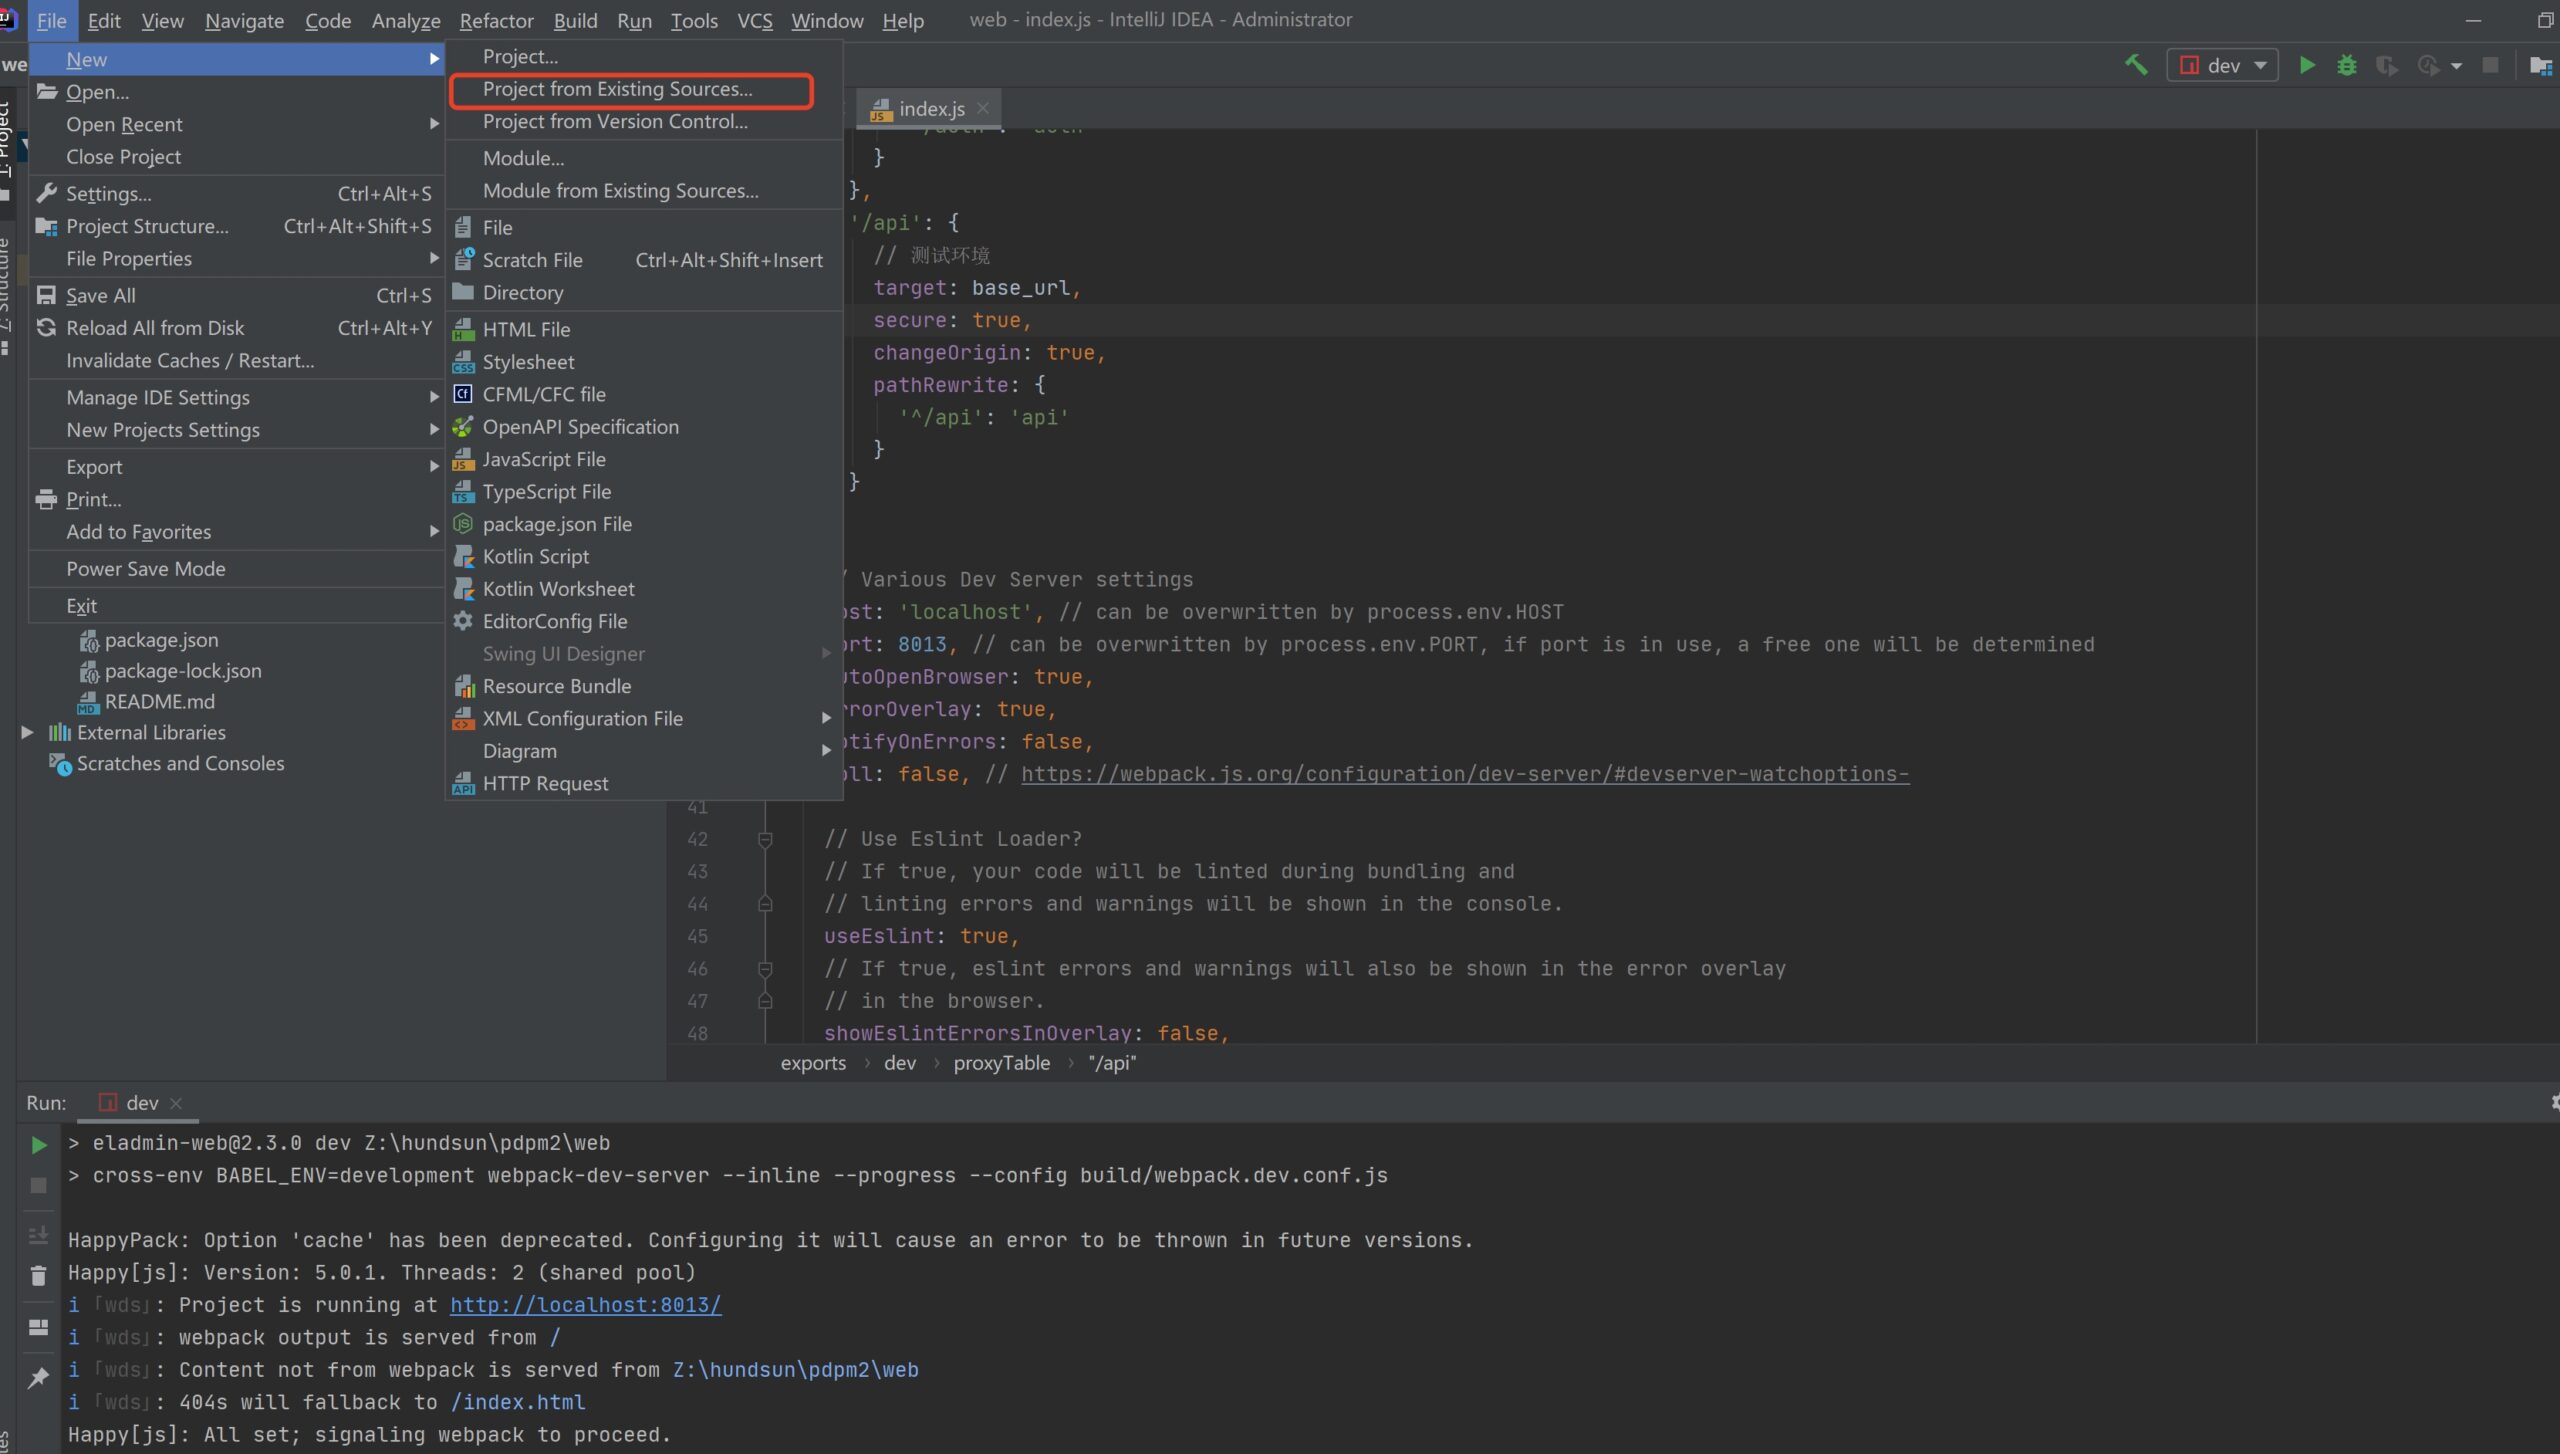The image size is (2560, 1454).
Task: Expand XML Configuration File submenu
Action: click(644, 718)
